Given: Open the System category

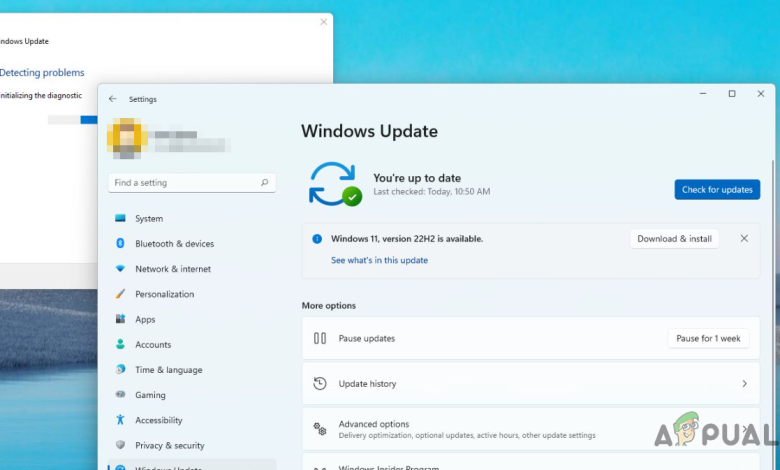Looking at the screenshot, I should pyautogui.click(x=192, y=218).
